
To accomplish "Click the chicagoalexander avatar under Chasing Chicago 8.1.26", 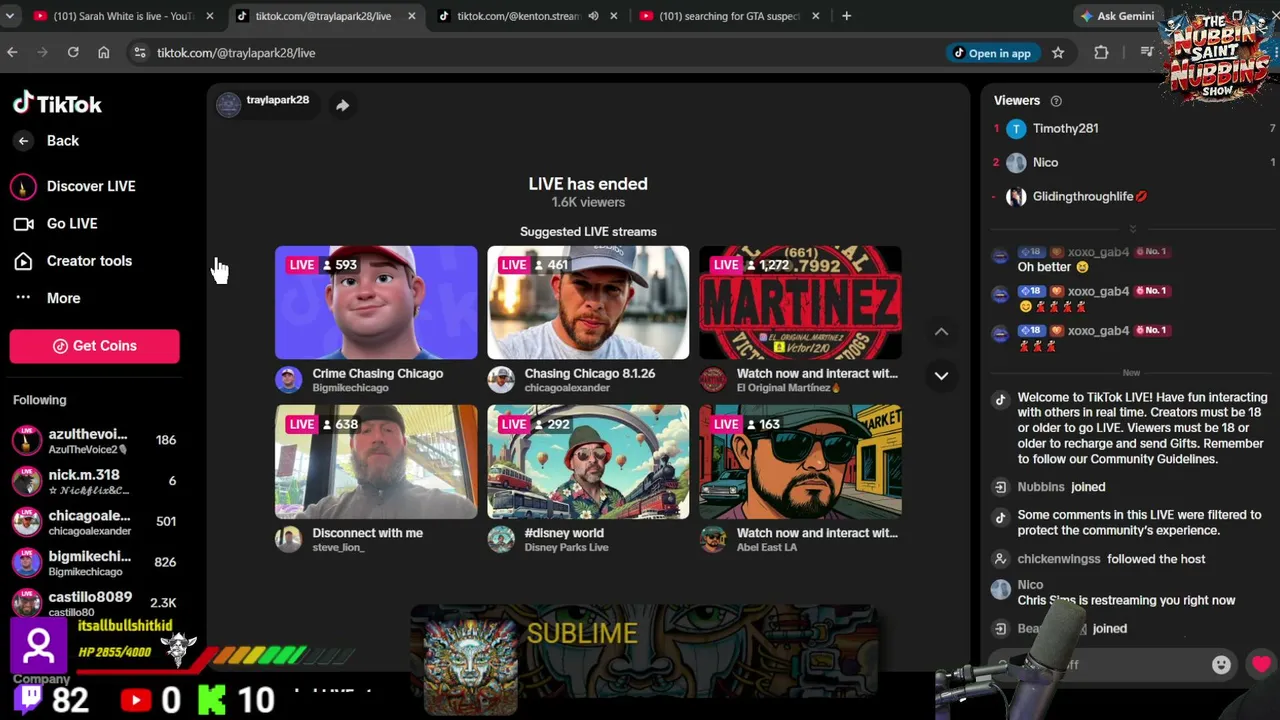I will tap(500, 380).
